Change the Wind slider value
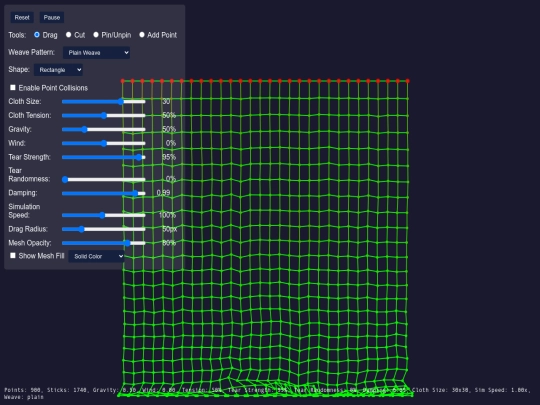 (x=104, y=143)
